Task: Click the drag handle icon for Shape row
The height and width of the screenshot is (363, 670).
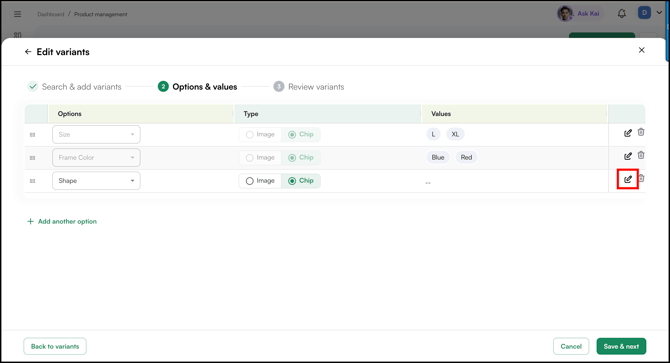Action: pos(32,181)
